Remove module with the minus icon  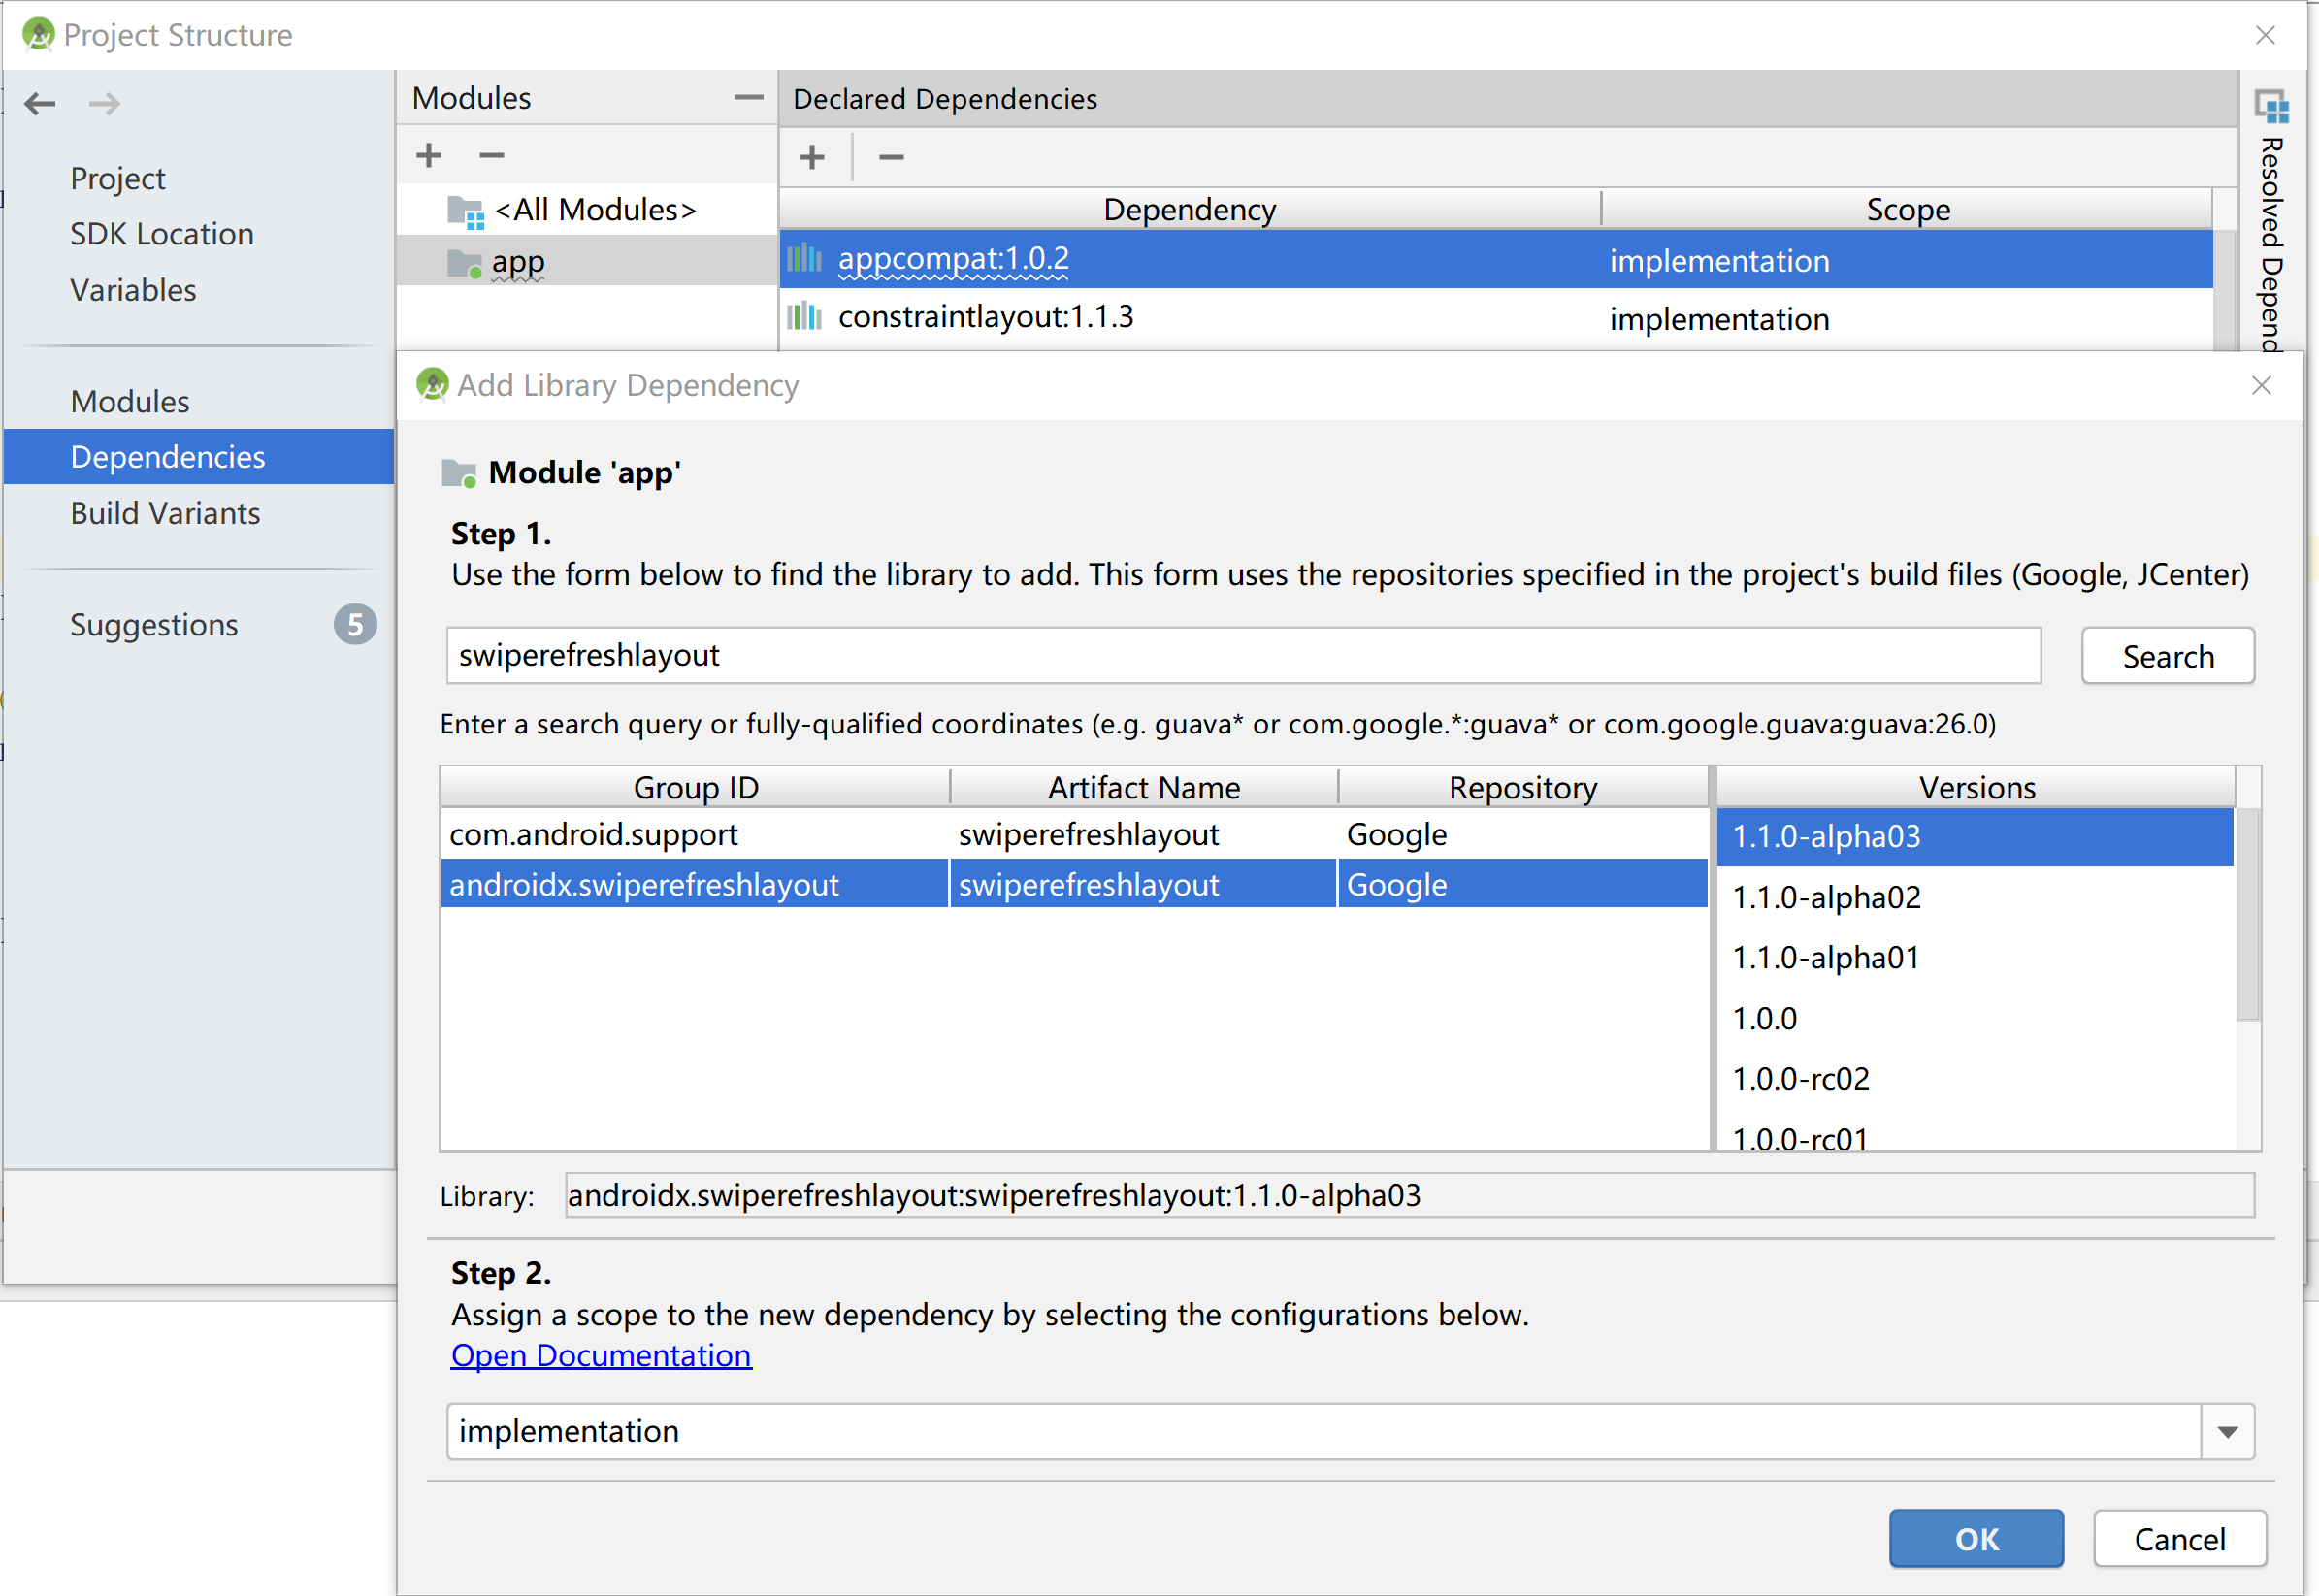click(x=491, y=155)
